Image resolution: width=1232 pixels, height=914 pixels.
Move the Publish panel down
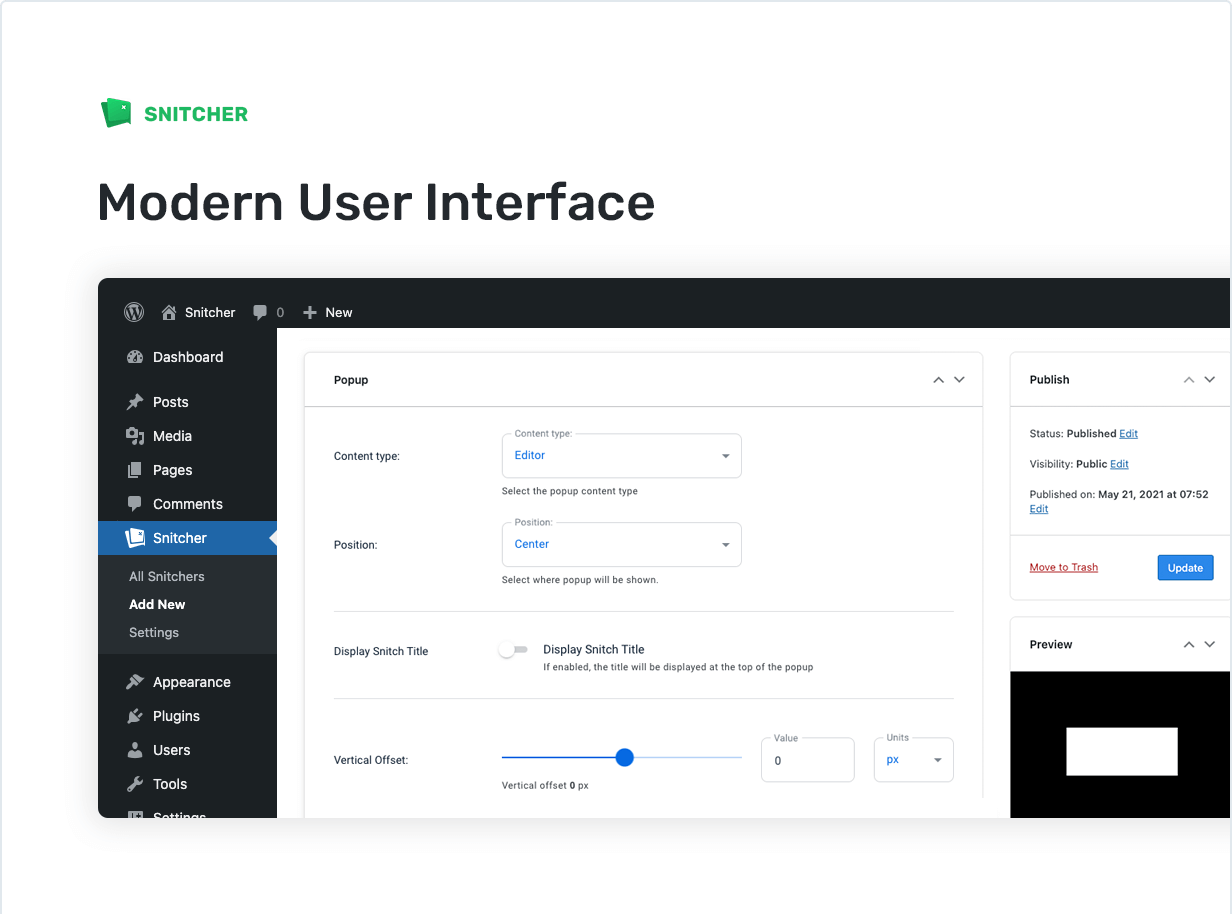point(1210,380)
